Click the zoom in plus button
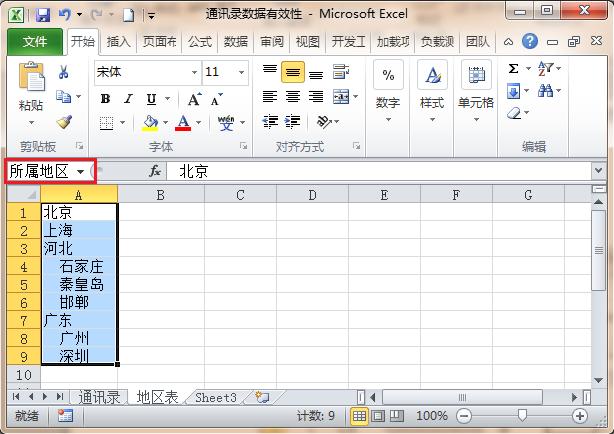Viewport: 614px width, 434px height. [x=580, y=416]
